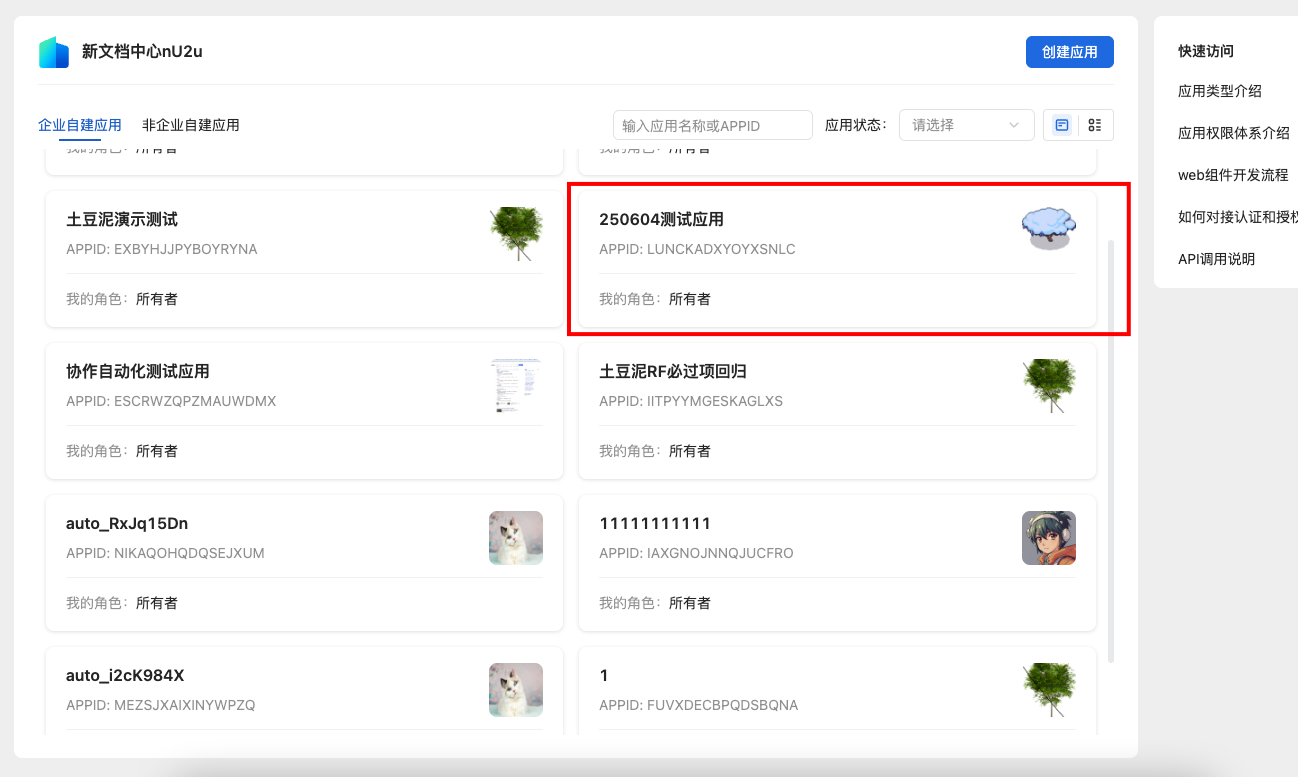Image resolution: width=1298 pixels, height=777 pixels.
Task: Click anime avatar icon of 11111111111 app
Action: point(1048,538)
